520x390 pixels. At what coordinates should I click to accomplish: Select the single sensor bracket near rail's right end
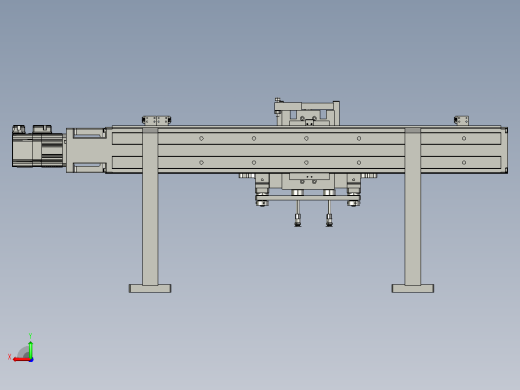coord(461,120)
